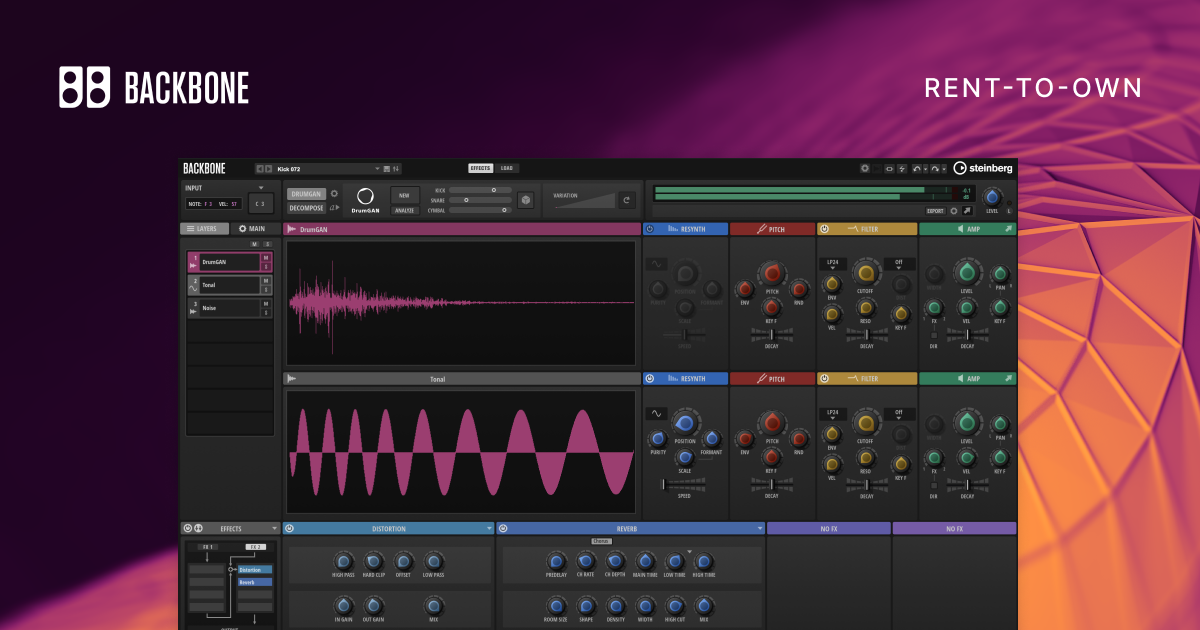Click the lightning bolt icon in top toolbar

[902, 169]
